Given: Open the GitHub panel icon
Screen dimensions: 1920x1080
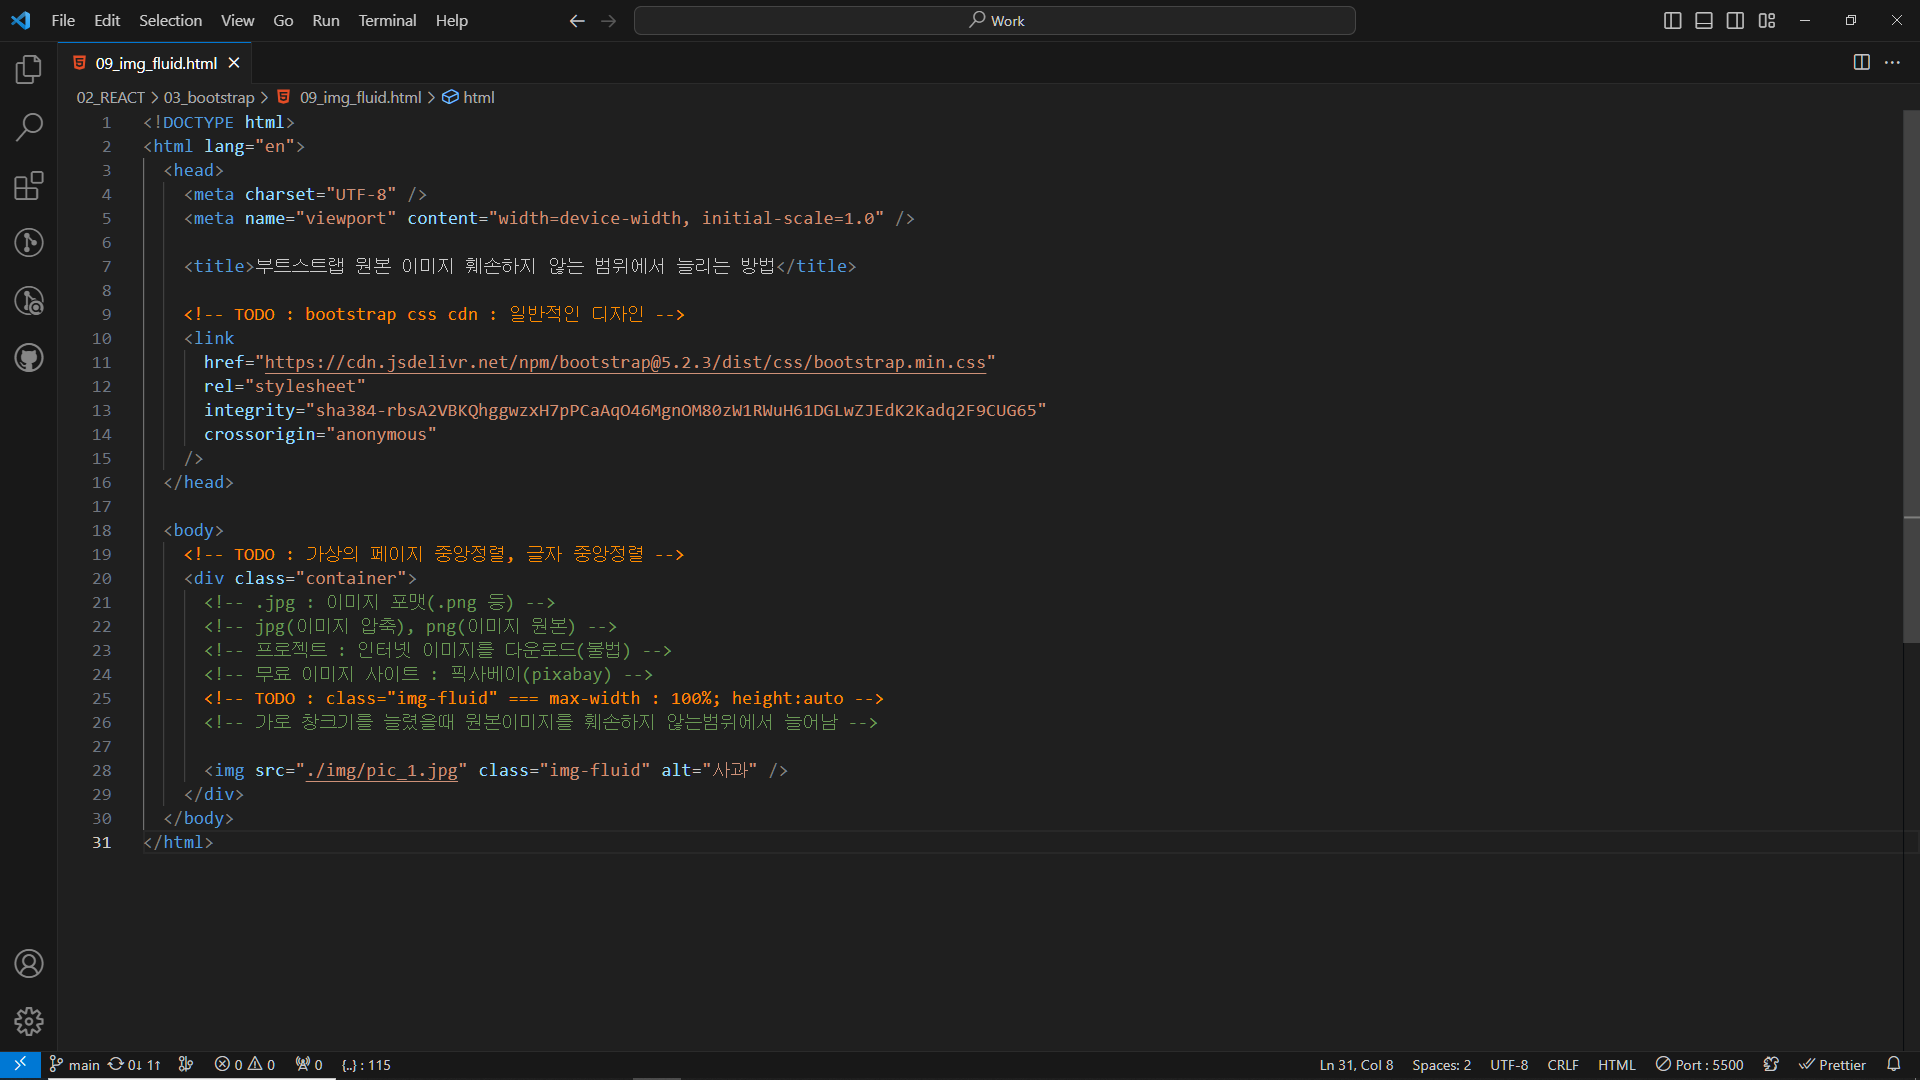Looking at the screenshot, I should click(x=29, y=358).
